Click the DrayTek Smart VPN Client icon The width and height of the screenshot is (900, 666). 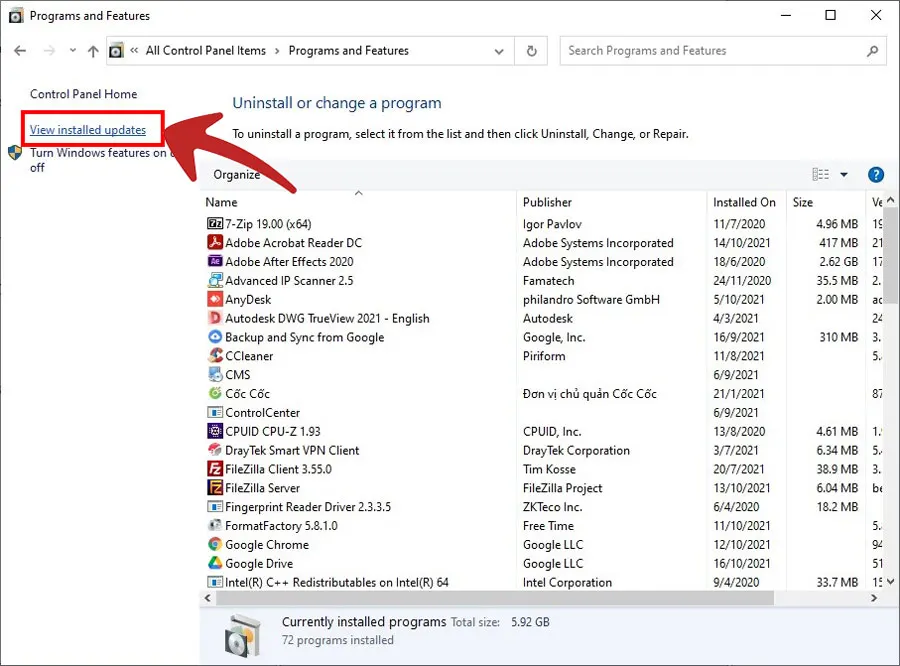(215, 450)
